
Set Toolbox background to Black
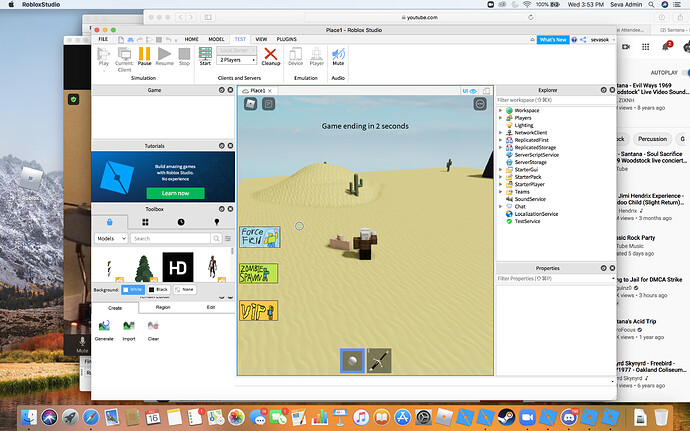pos(158,289)
